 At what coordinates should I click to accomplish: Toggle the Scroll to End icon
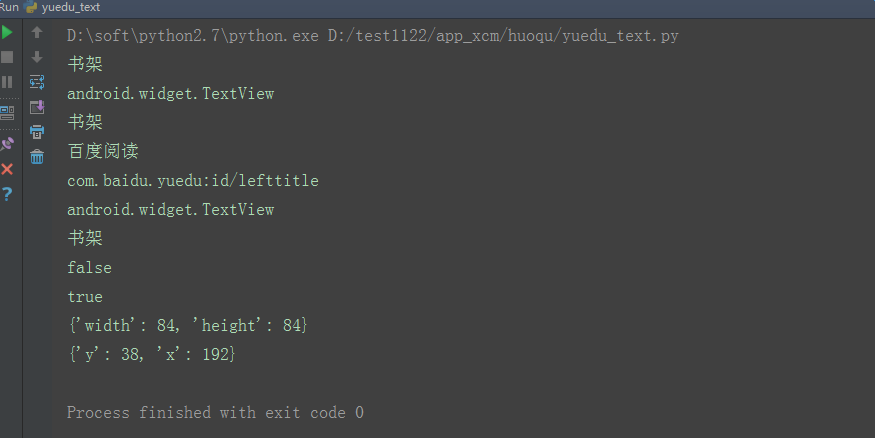[37, 107]
